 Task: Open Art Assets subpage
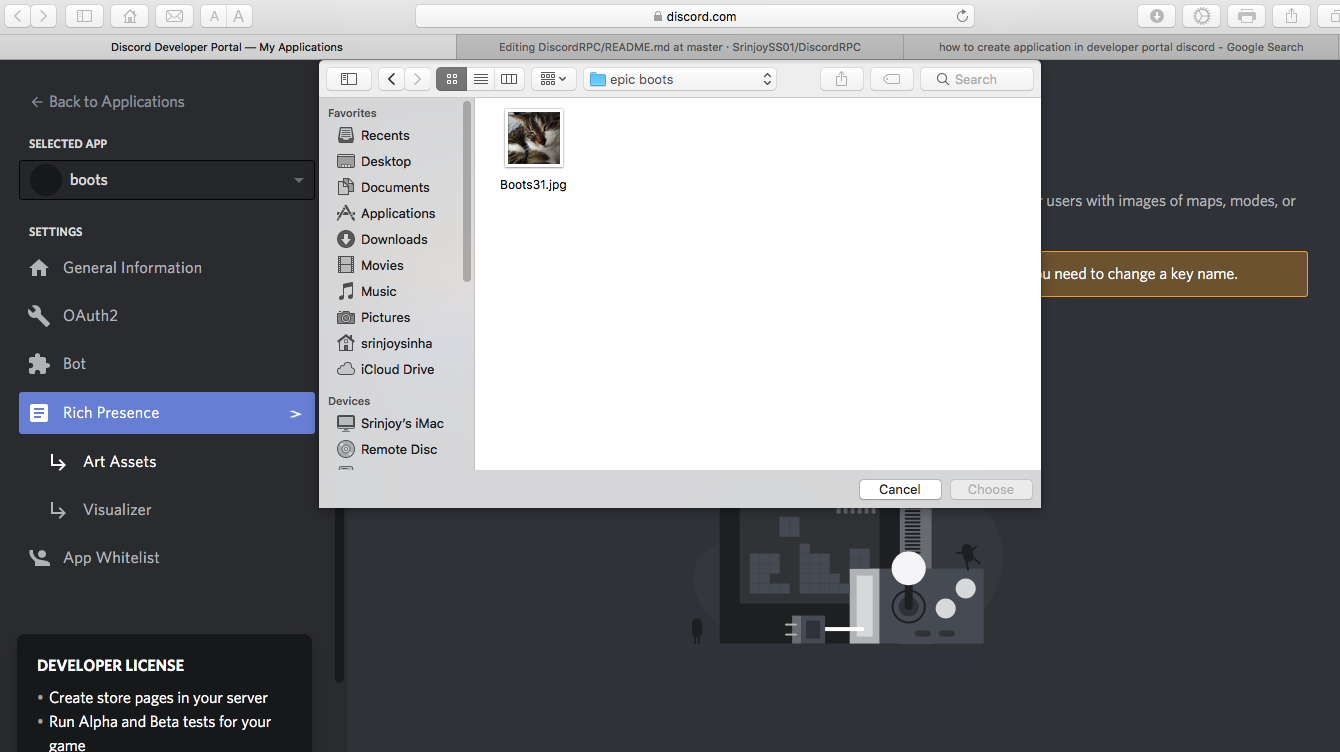119,461
